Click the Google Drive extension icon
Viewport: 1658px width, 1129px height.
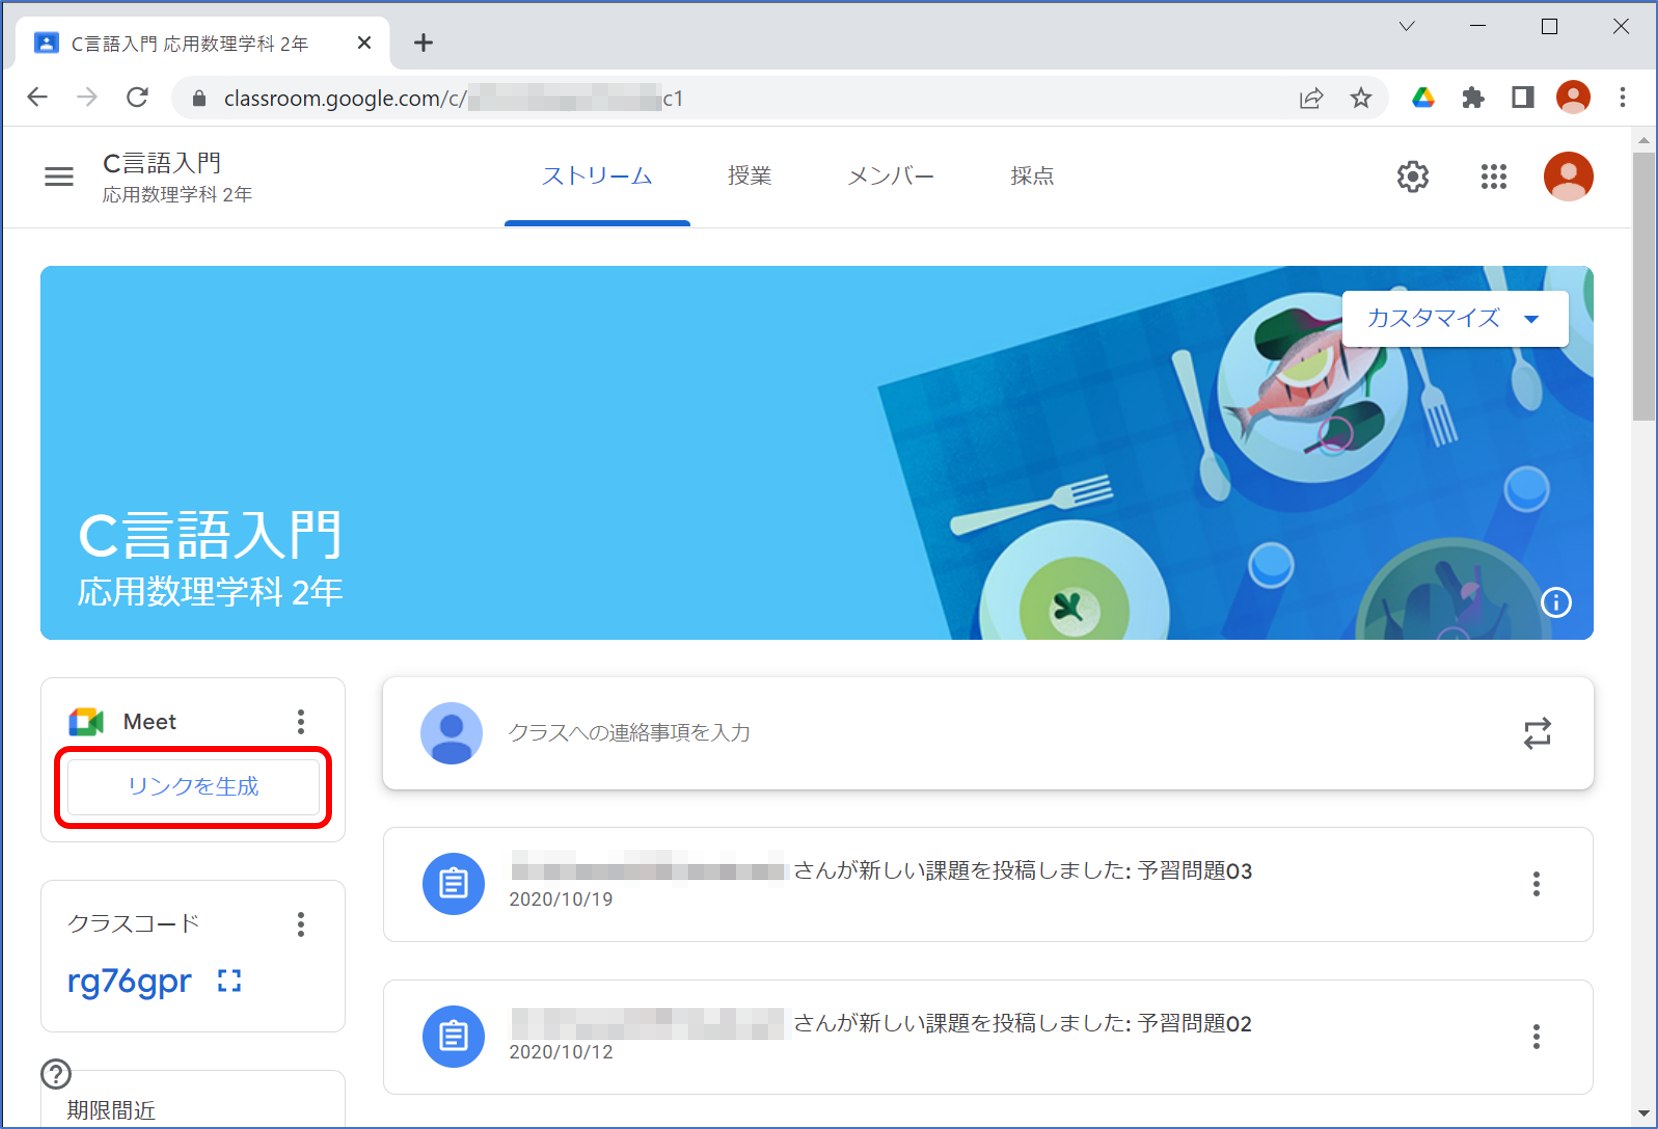[x=1423, y=98]
